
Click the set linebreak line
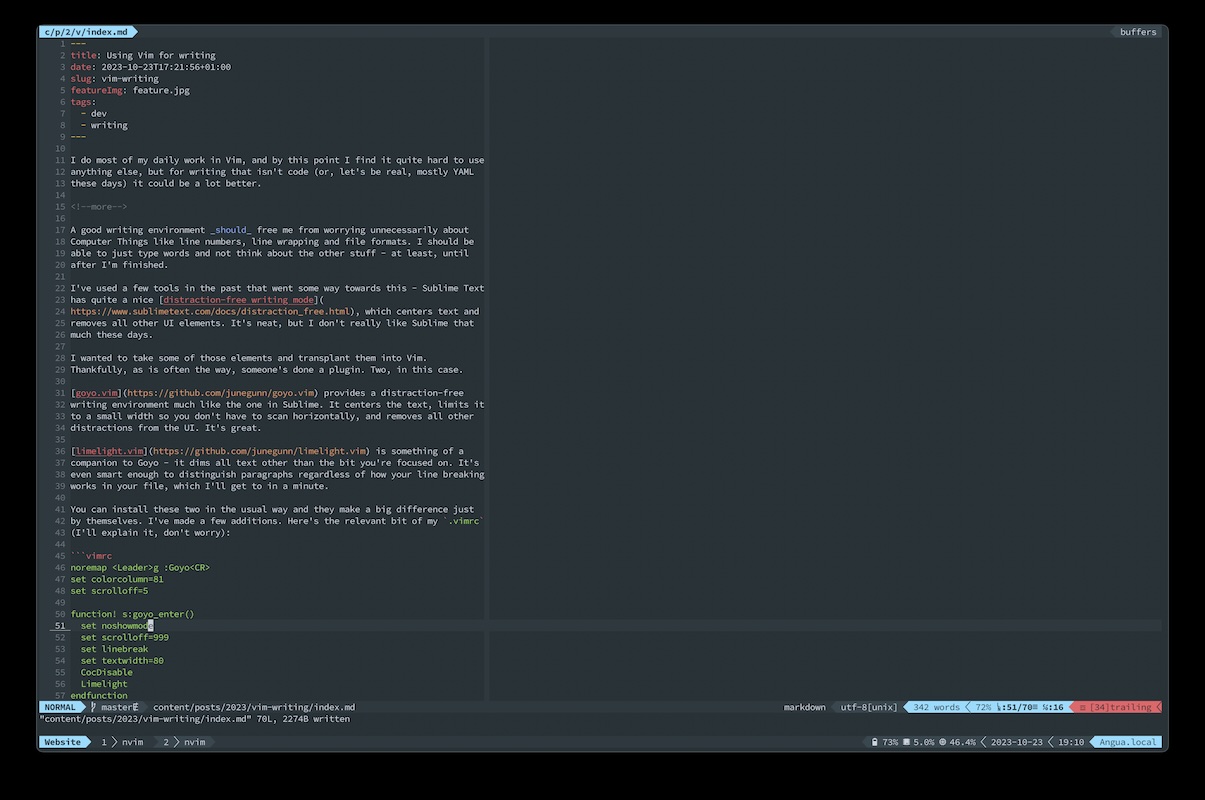click(x=114, y=649)
